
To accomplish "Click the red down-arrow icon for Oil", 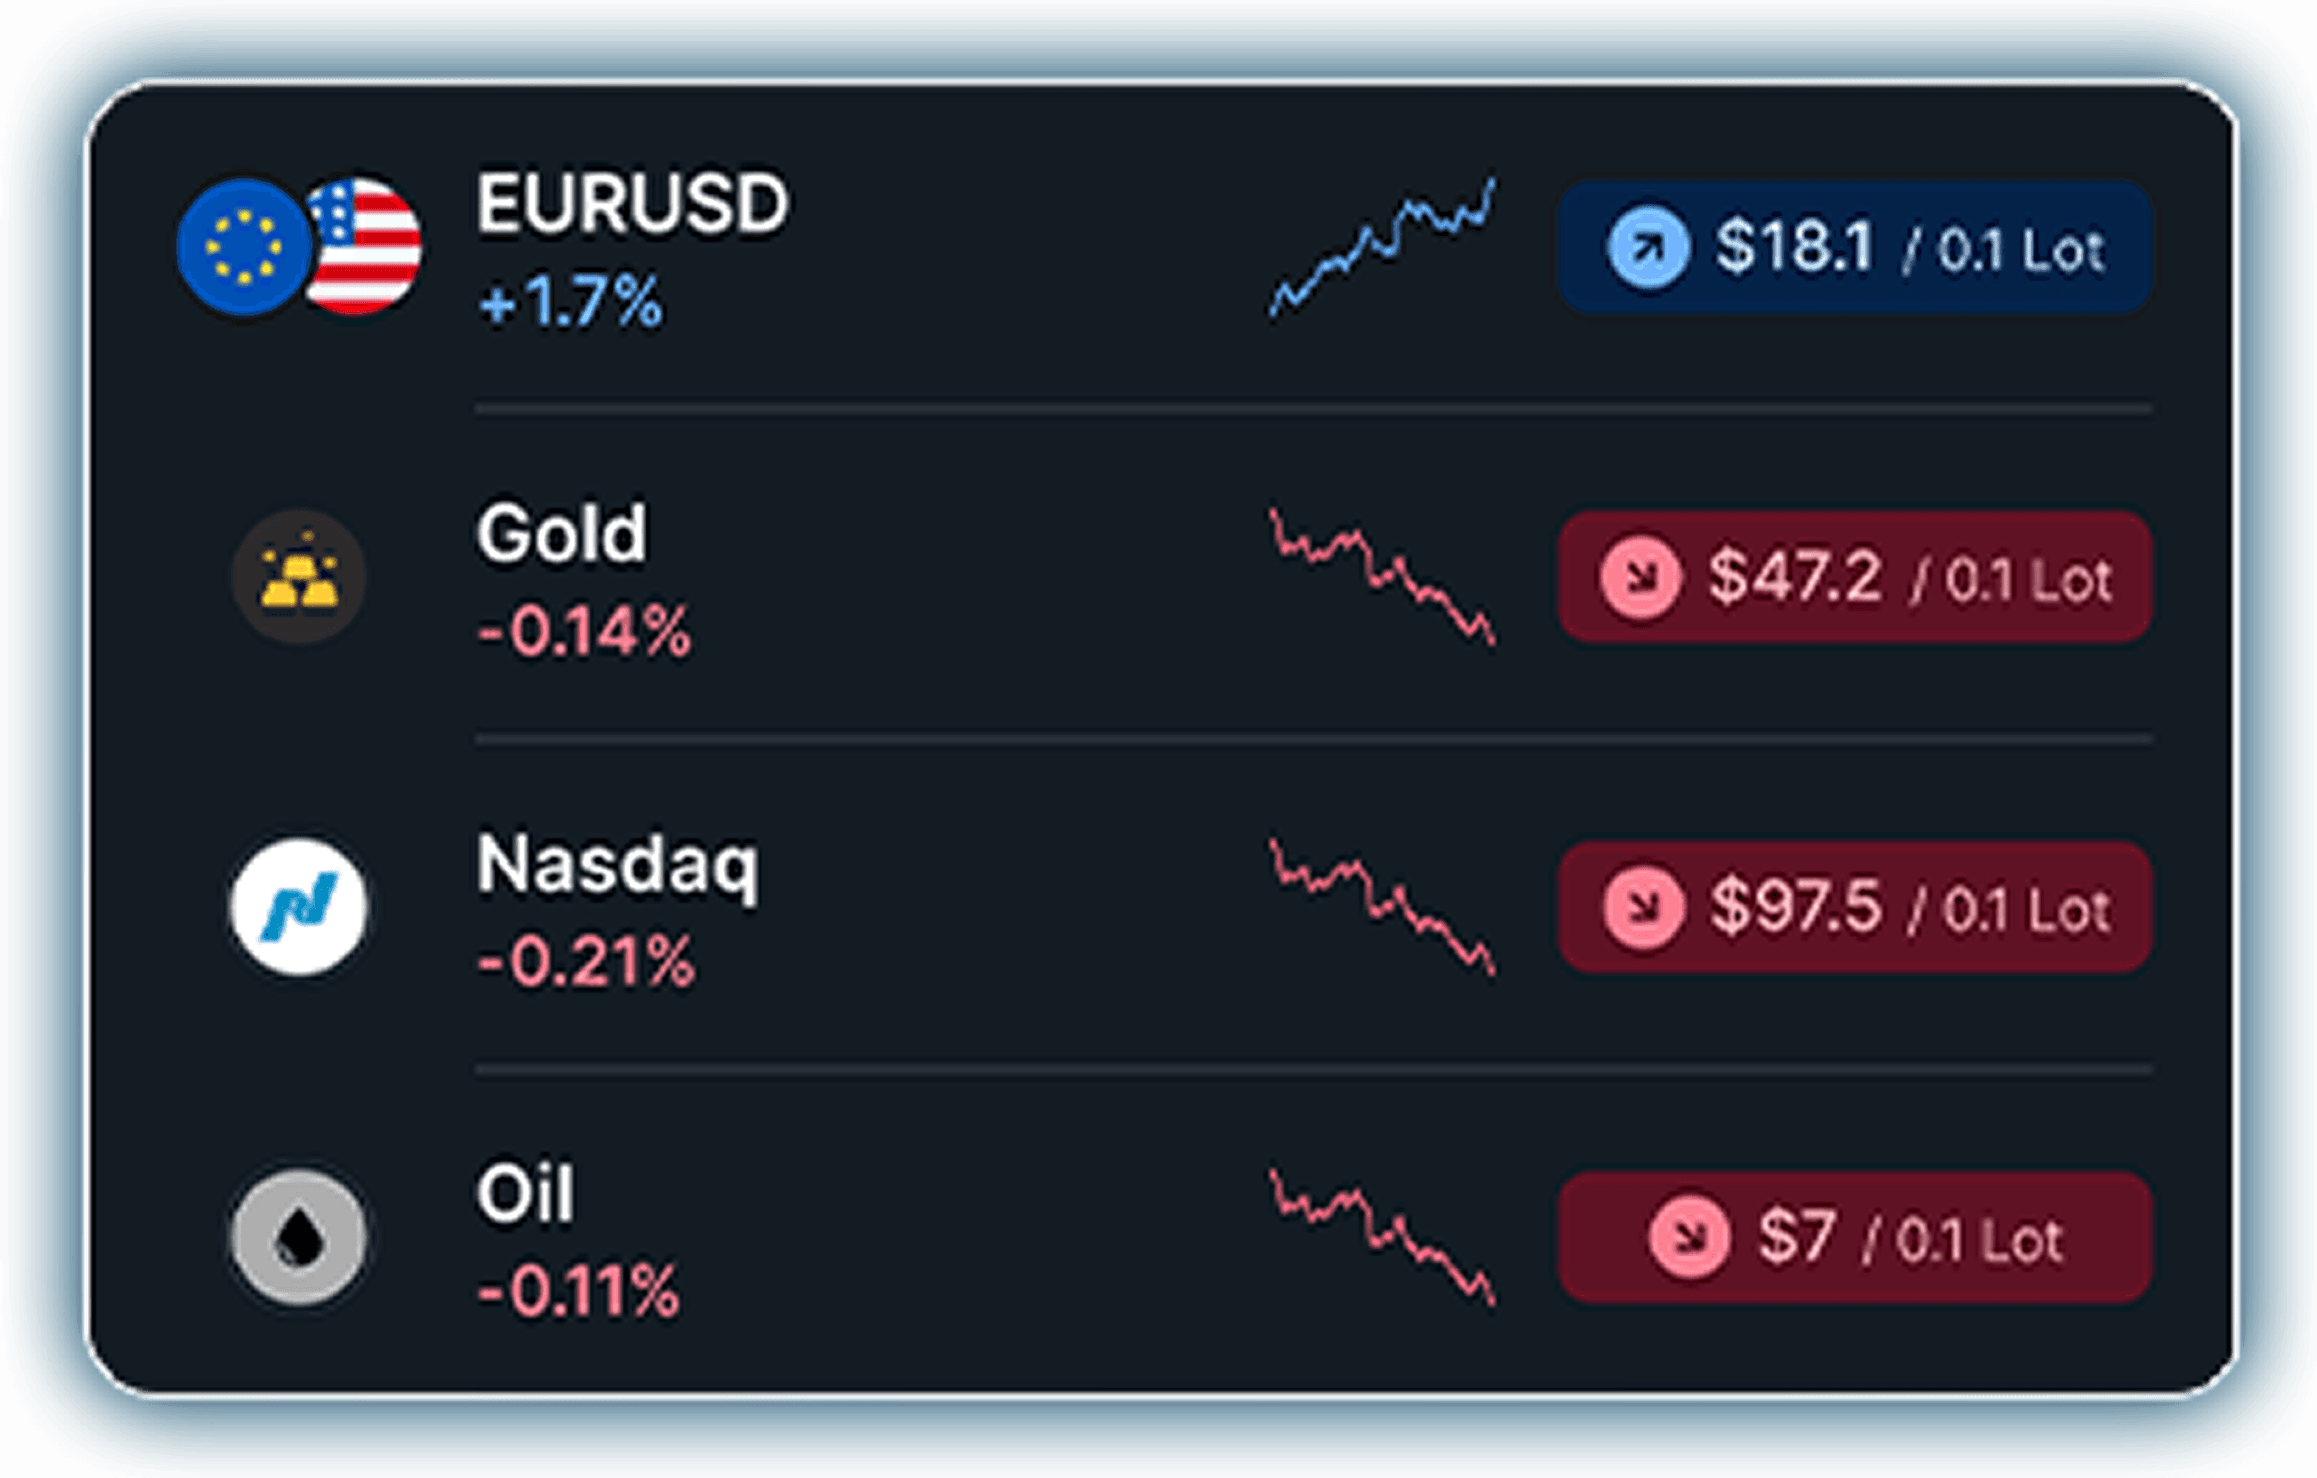I will [1689, 1237].
